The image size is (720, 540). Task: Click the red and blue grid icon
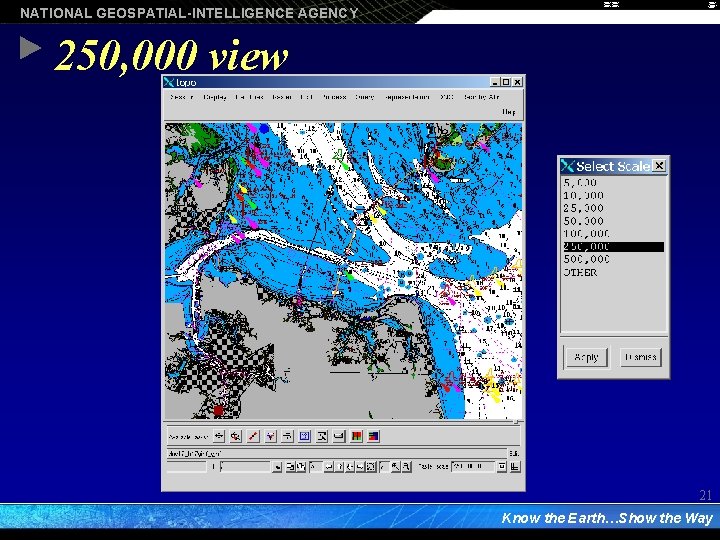pos(373,436)
